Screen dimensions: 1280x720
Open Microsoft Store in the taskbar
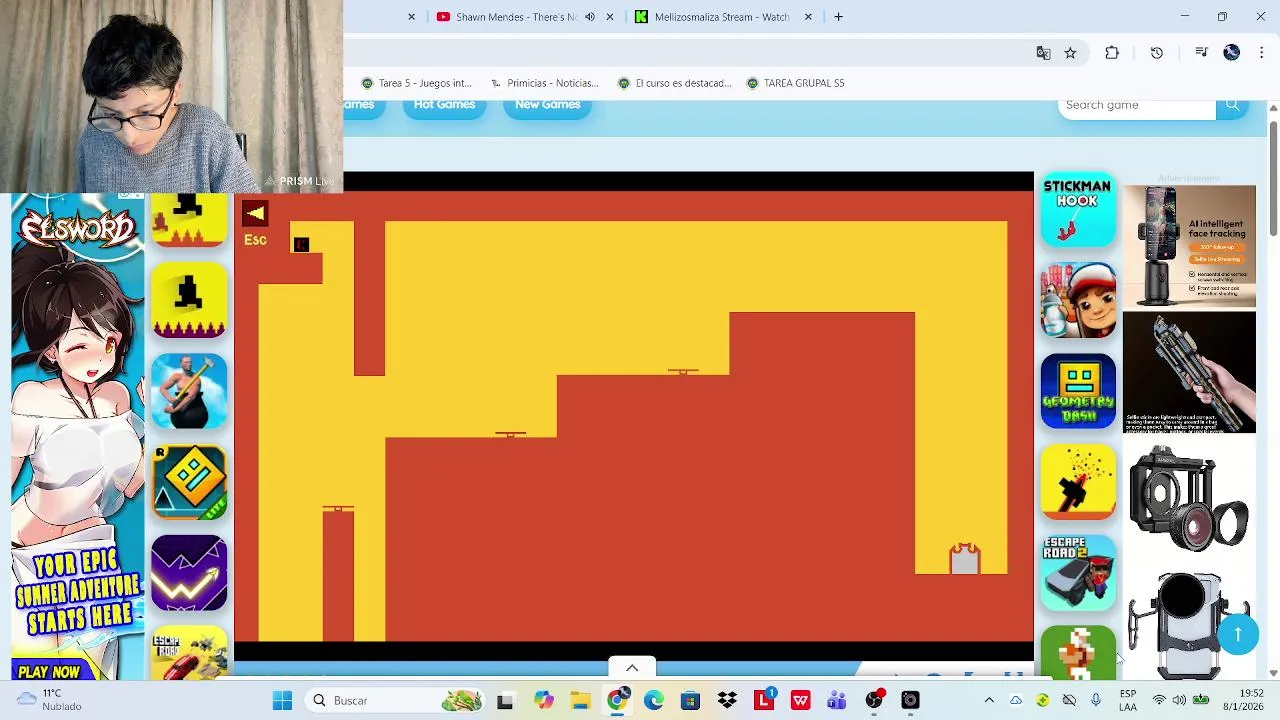click(690, 700)
